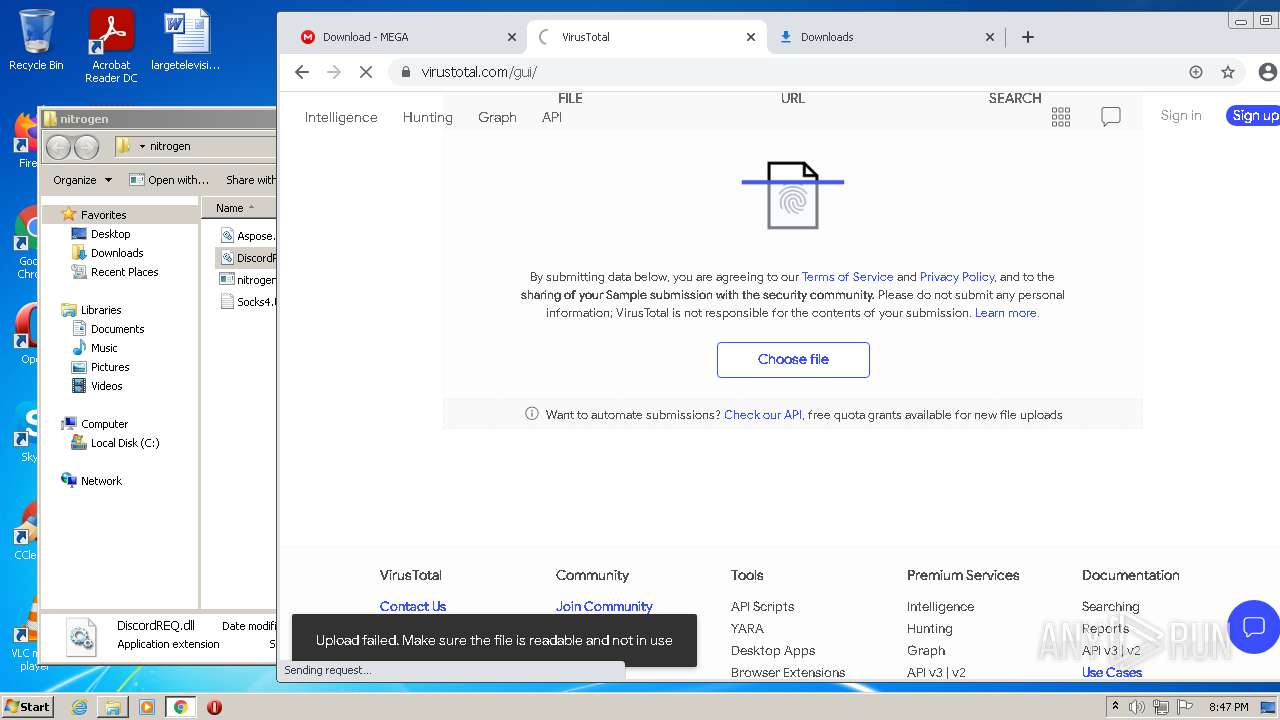Launch Acrobat Reader DC from desktop
The image size is (1280, 720).
pyautogui.click(x=111, y=46)
